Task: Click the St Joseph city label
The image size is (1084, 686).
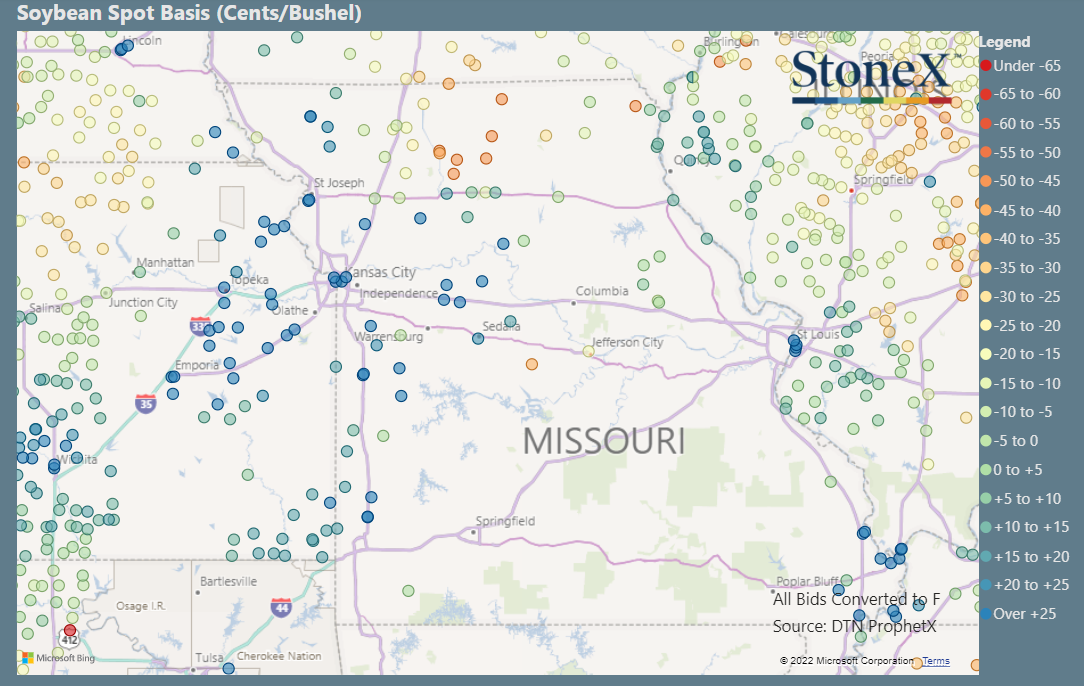Action: [x=339, y=183]
